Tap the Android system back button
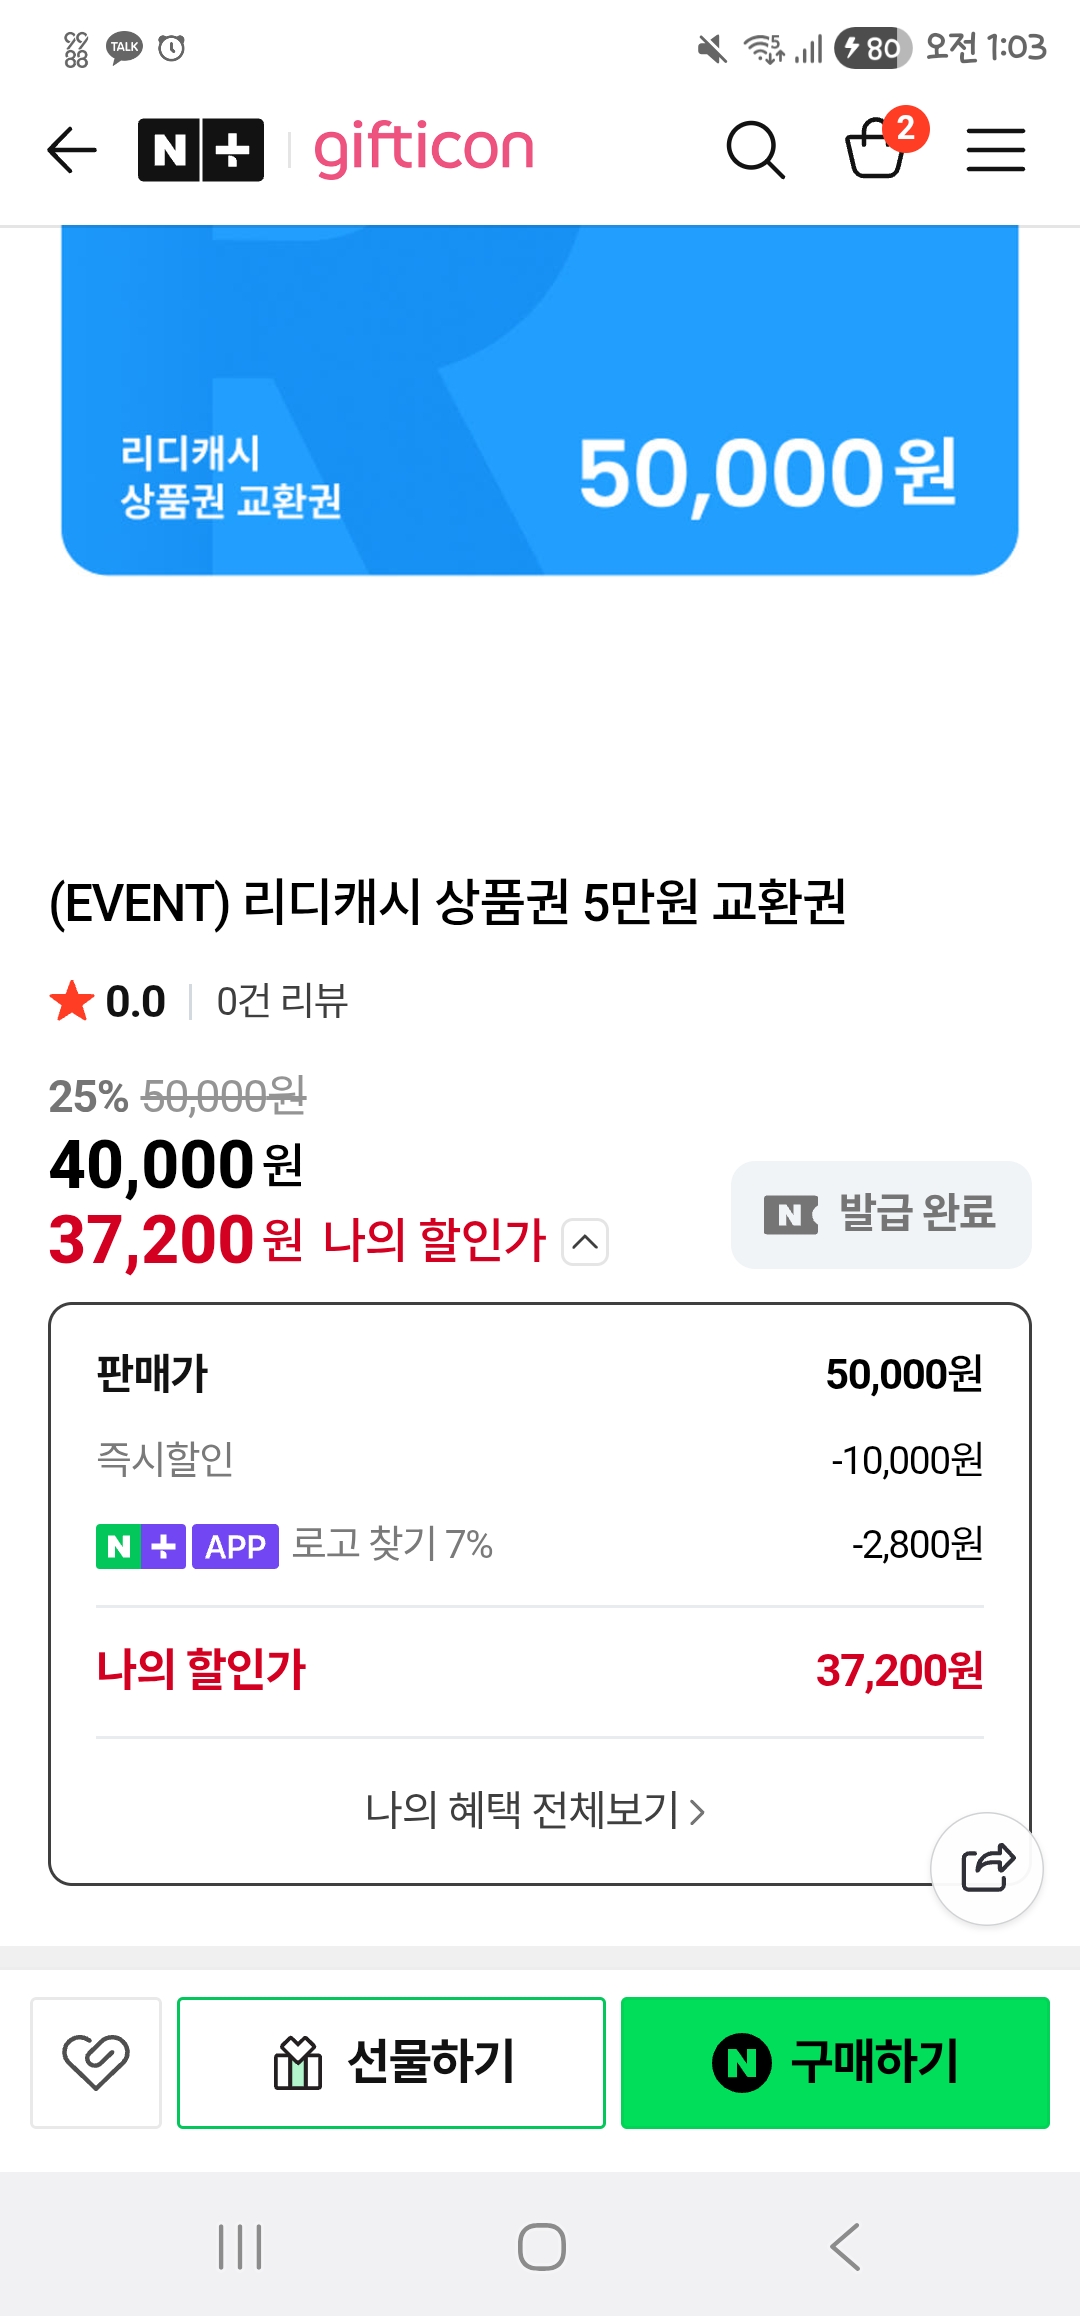1080x2316 pixels. (845, 2246)
